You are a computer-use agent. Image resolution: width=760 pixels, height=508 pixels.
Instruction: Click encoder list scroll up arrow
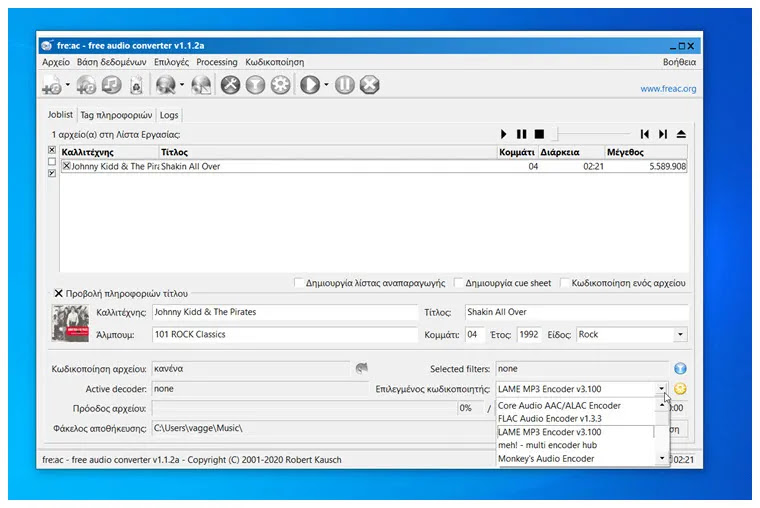(x=662, y=405)
